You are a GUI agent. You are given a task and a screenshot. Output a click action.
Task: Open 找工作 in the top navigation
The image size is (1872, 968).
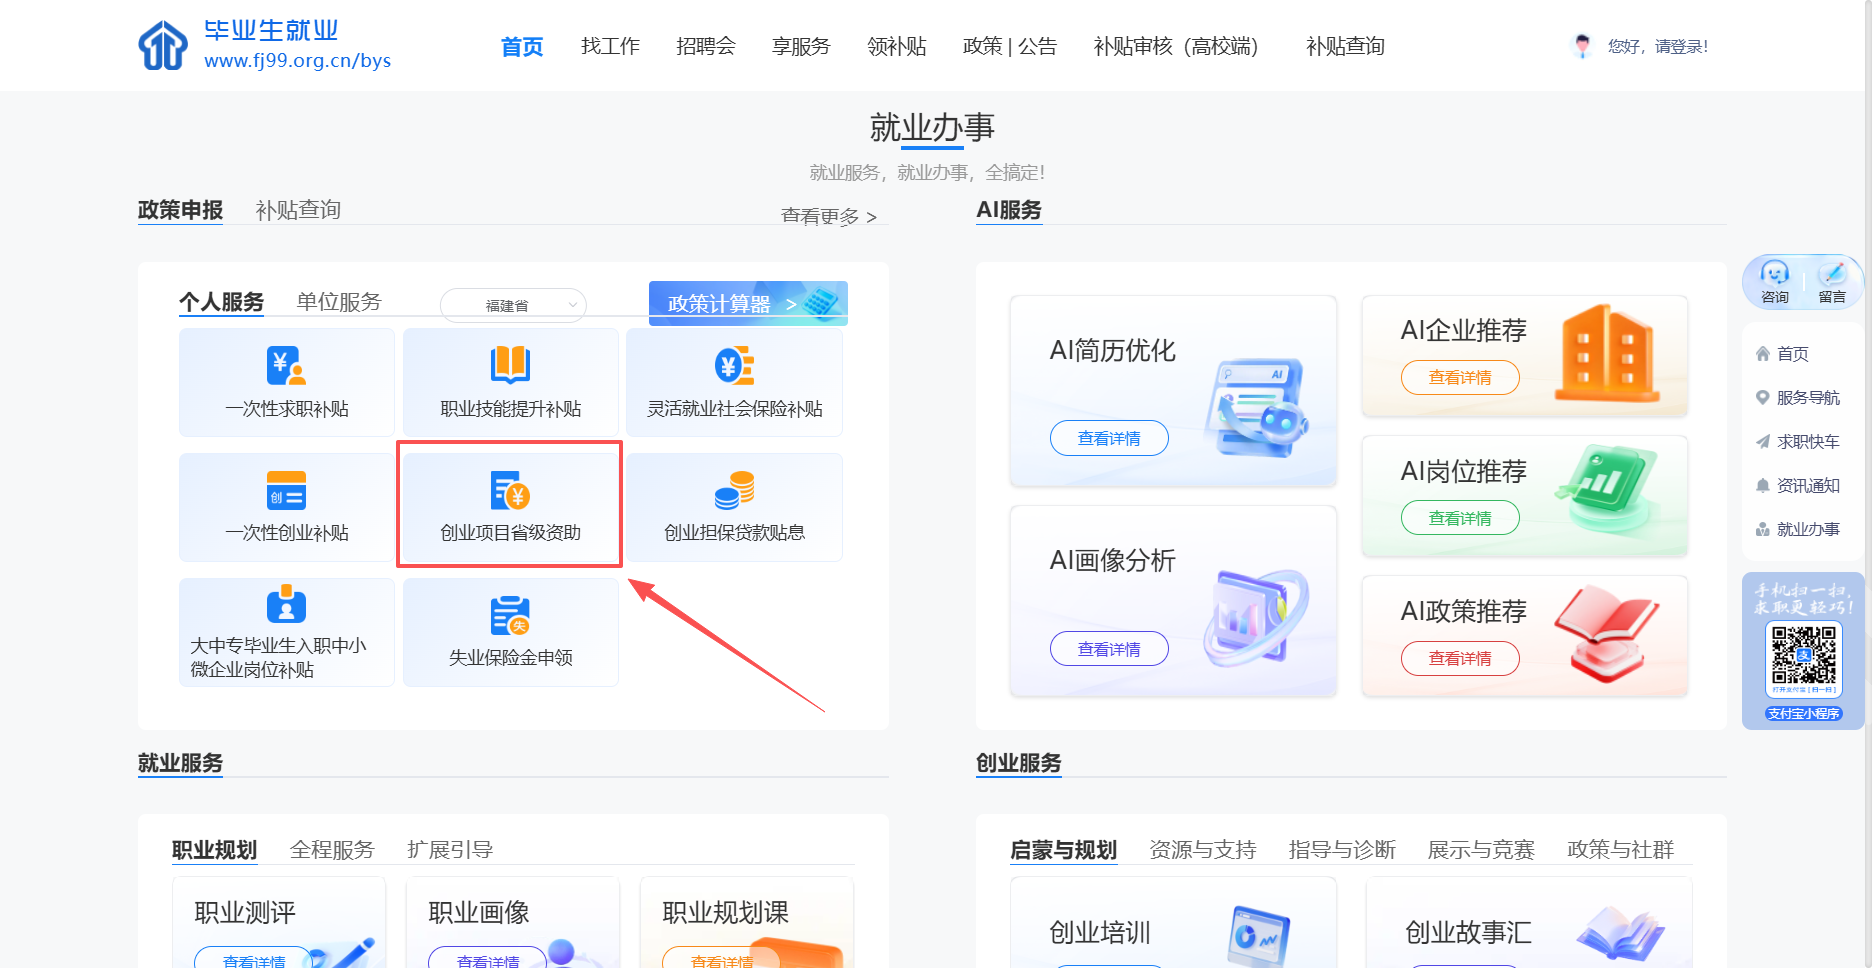(x=610, y=46)
